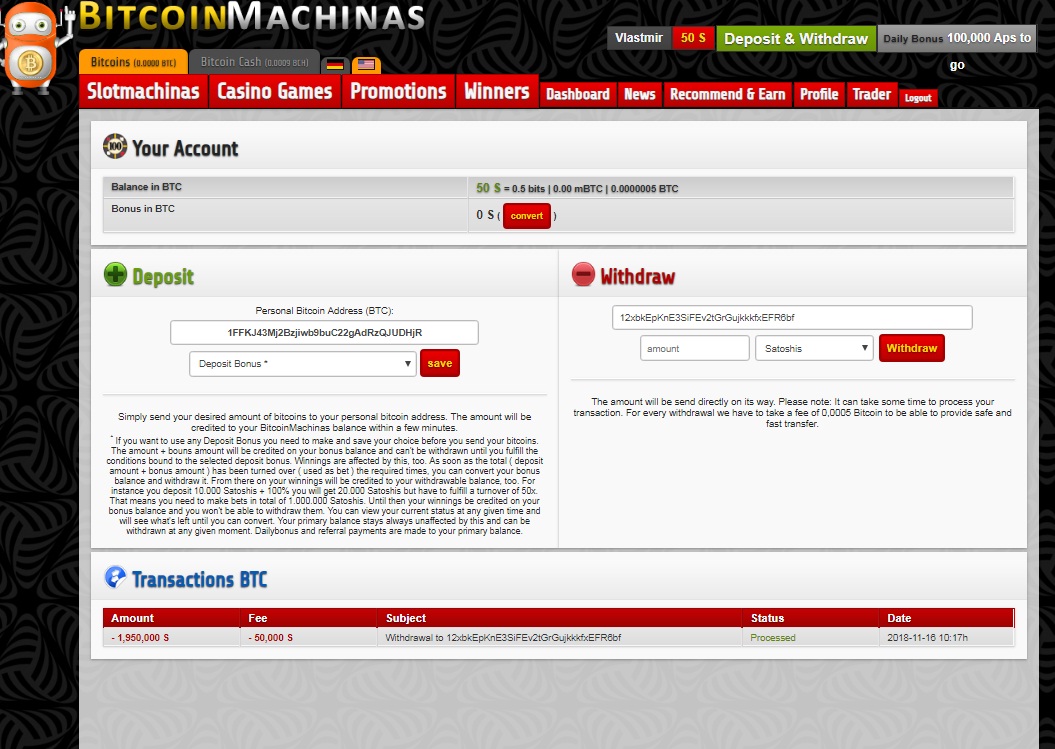Click the withdrawal amount input field
This screenshot has height=749, width=1055.
(694, 348)
